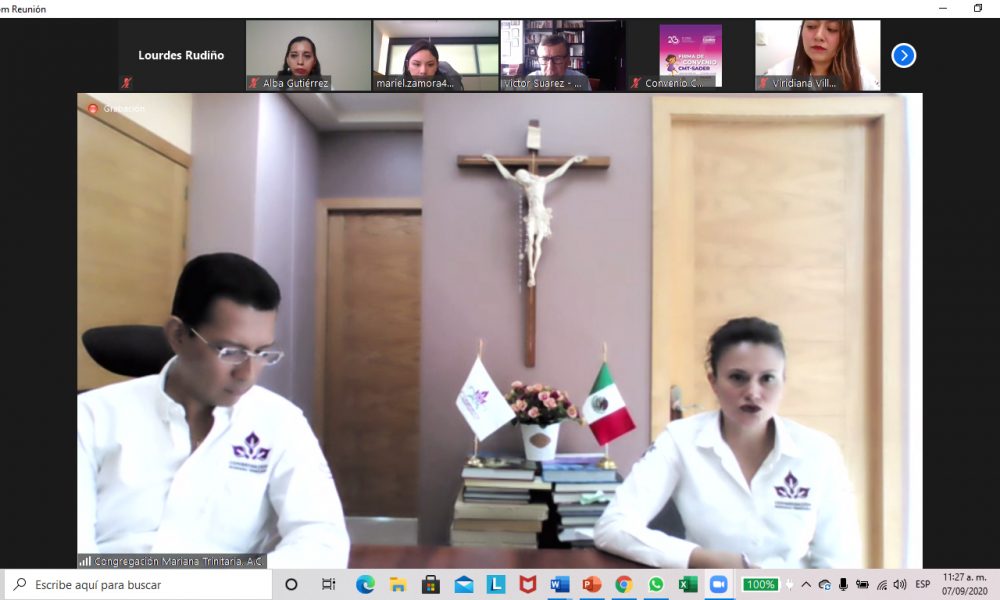
Task: Open Task View in the taskbar
Action: [x=328, y=584]
